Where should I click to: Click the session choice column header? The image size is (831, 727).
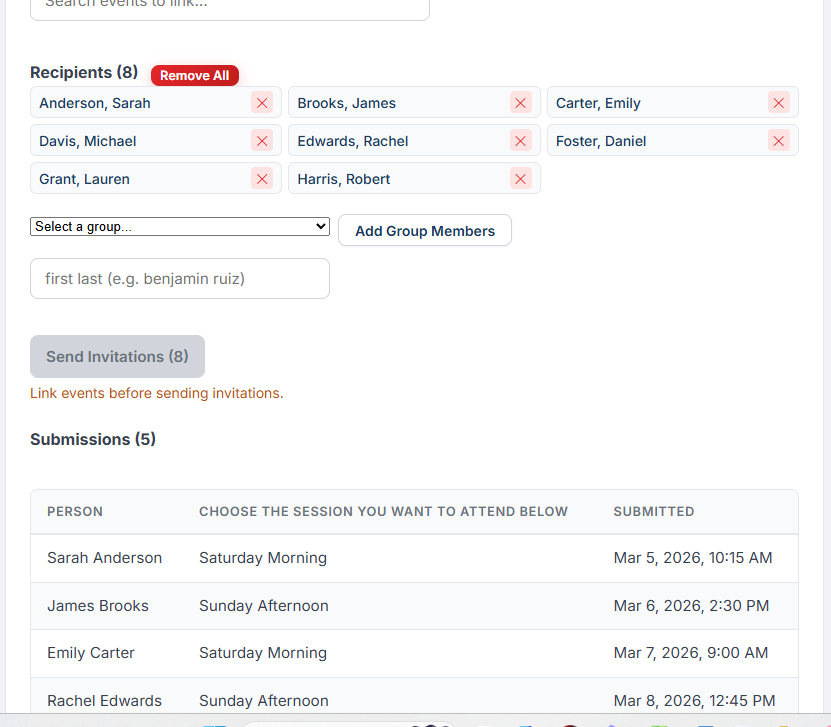[383, 512]
